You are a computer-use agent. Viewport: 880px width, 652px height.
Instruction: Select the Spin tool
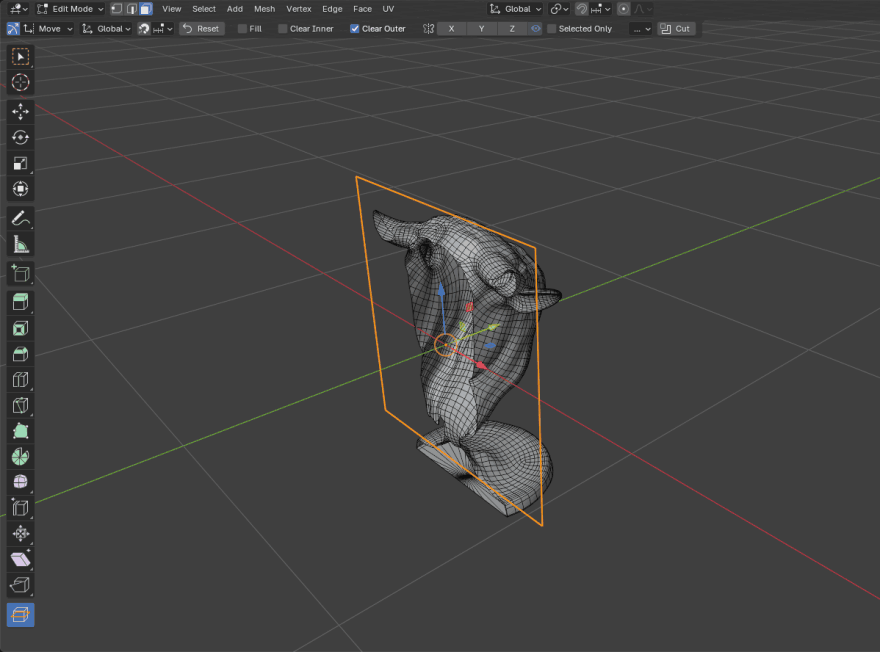(x=20, y=457)
